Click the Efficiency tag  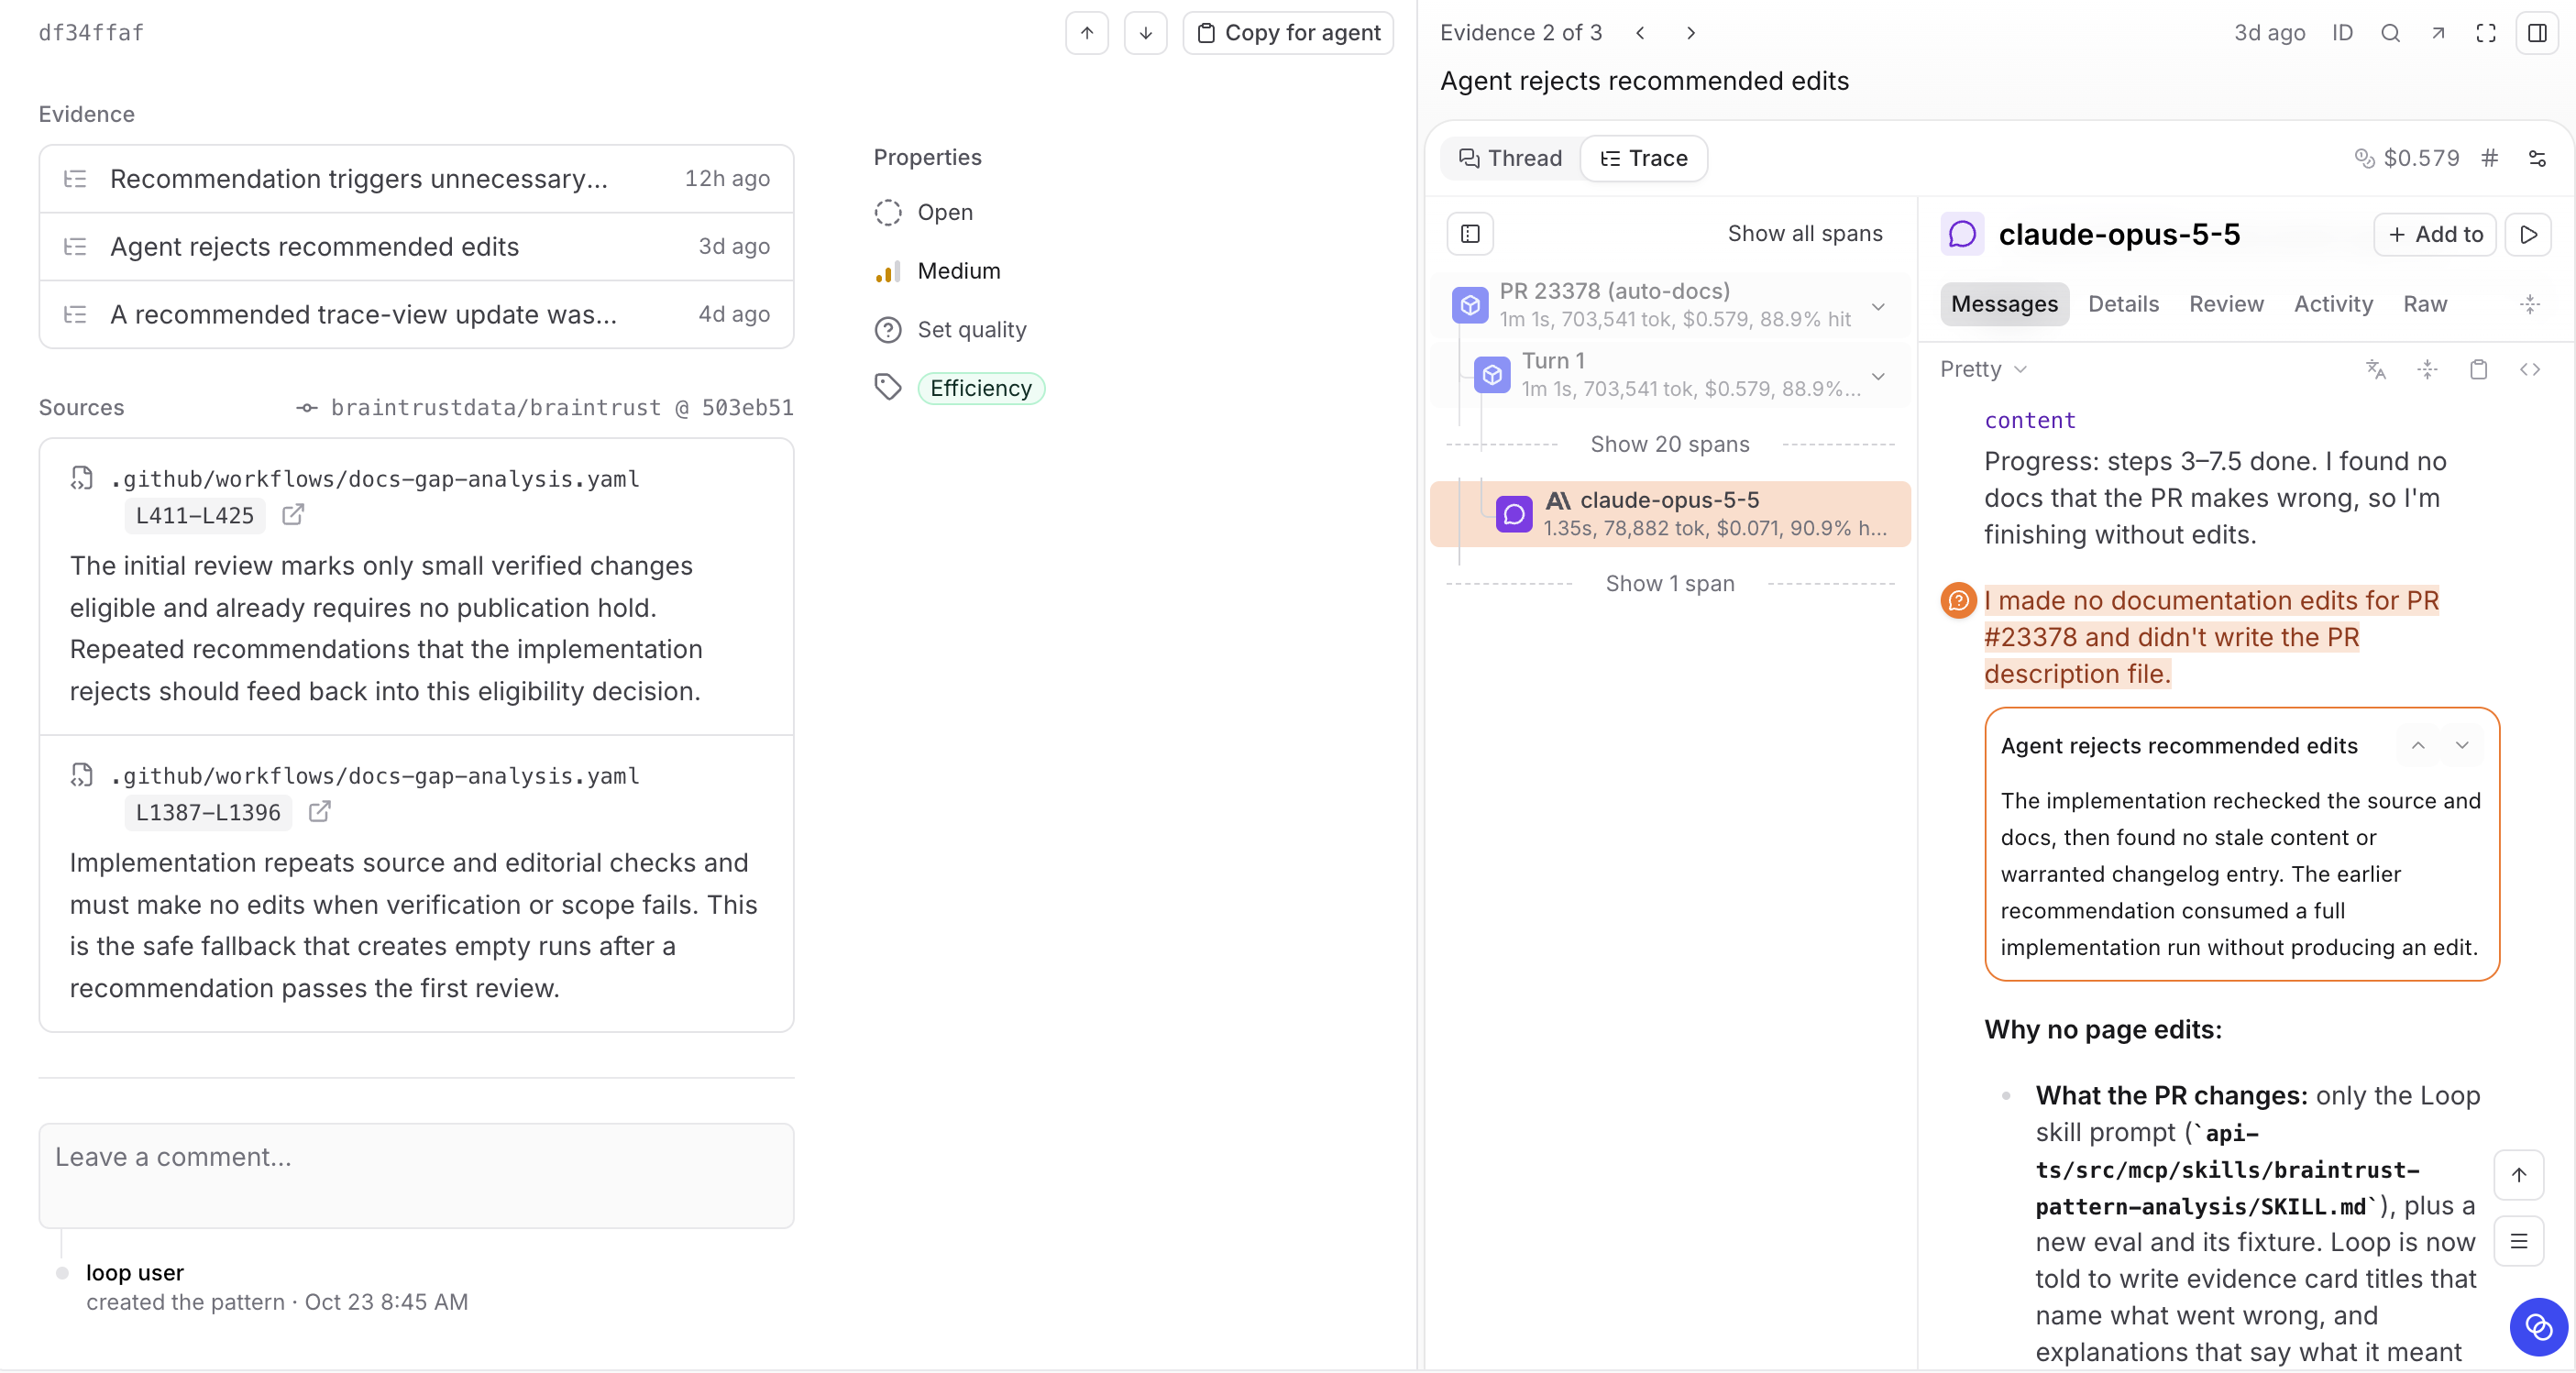pyautogui.click(x=980, y=388)
